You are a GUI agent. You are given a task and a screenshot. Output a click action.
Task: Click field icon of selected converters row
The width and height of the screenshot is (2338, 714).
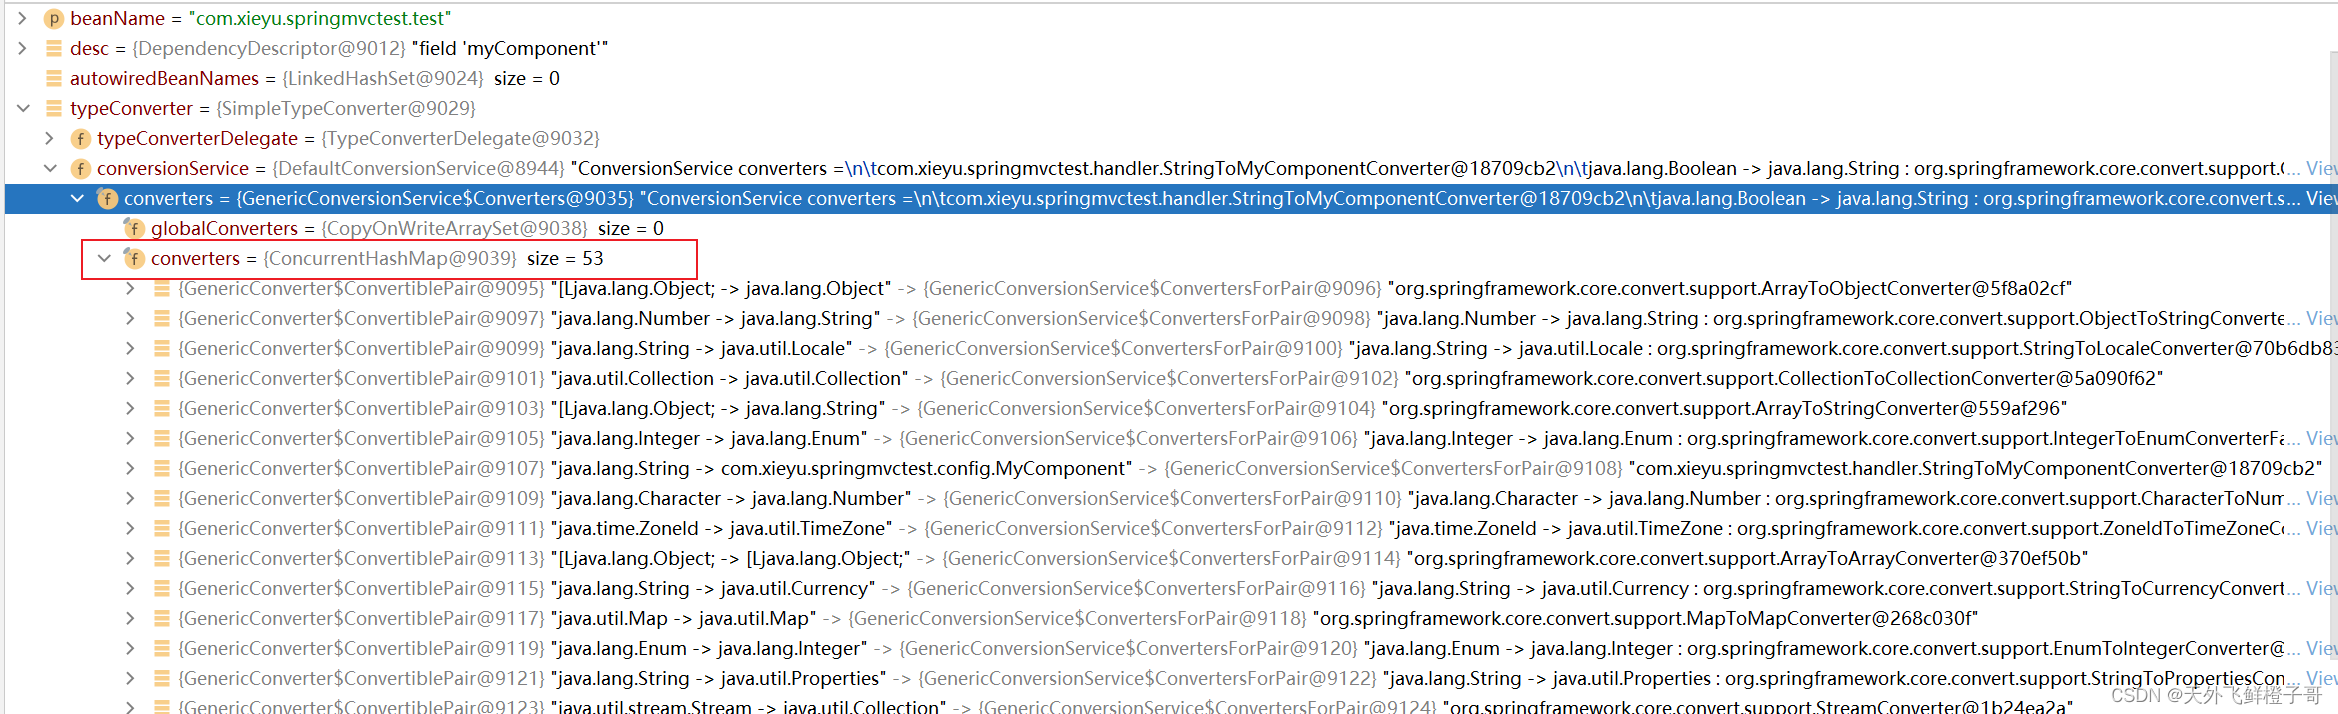click(108, 198)
